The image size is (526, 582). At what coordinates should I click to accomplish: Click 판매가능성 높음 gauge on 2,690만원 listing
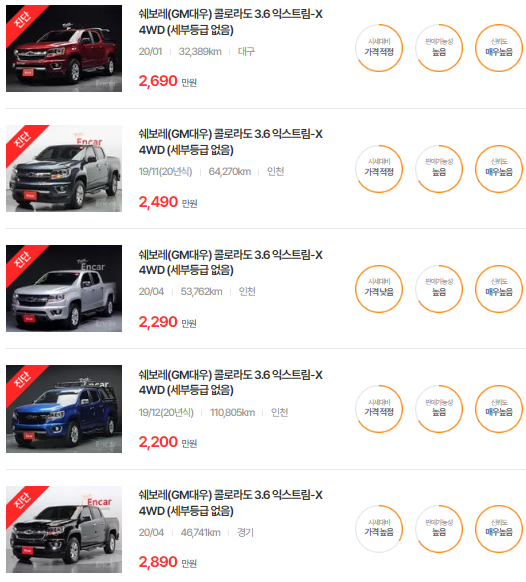pos(439,48)
